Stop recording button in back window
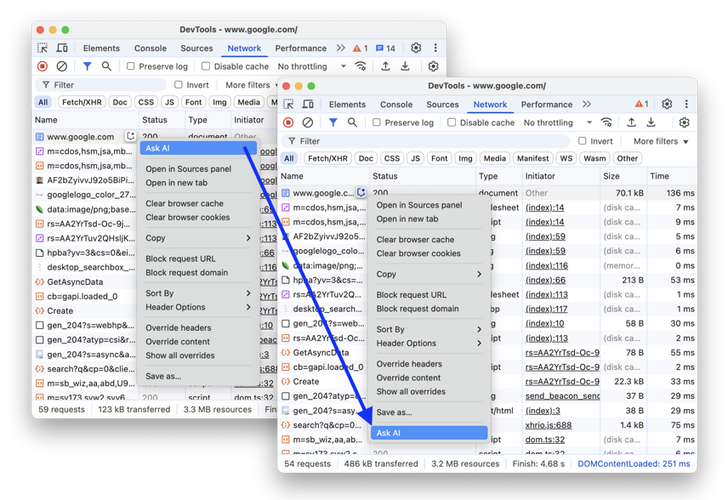 [x=42, y=66]
